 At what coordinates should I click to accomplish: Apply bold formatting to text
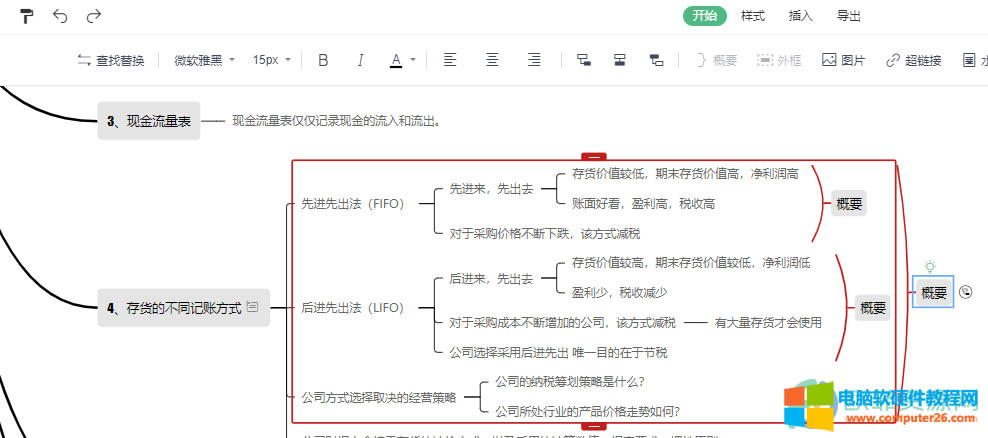[x=323, y=60]
